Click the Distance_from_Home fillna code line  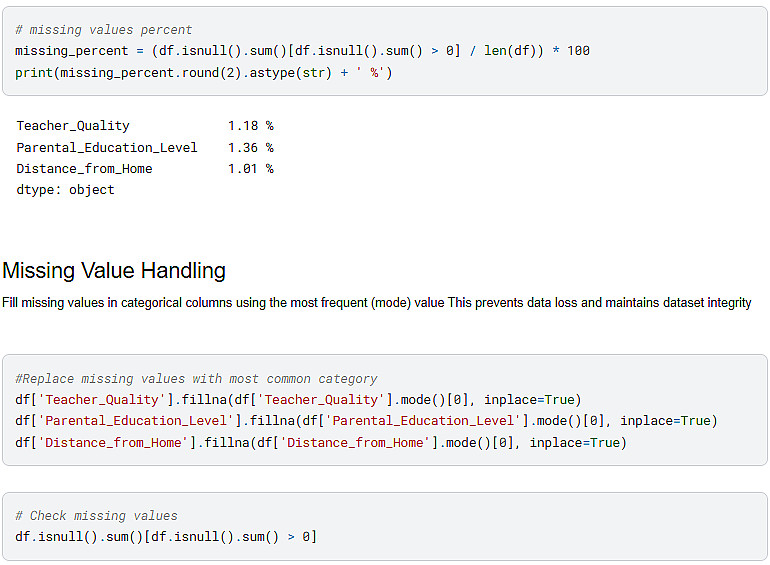[x=321, y=443]
